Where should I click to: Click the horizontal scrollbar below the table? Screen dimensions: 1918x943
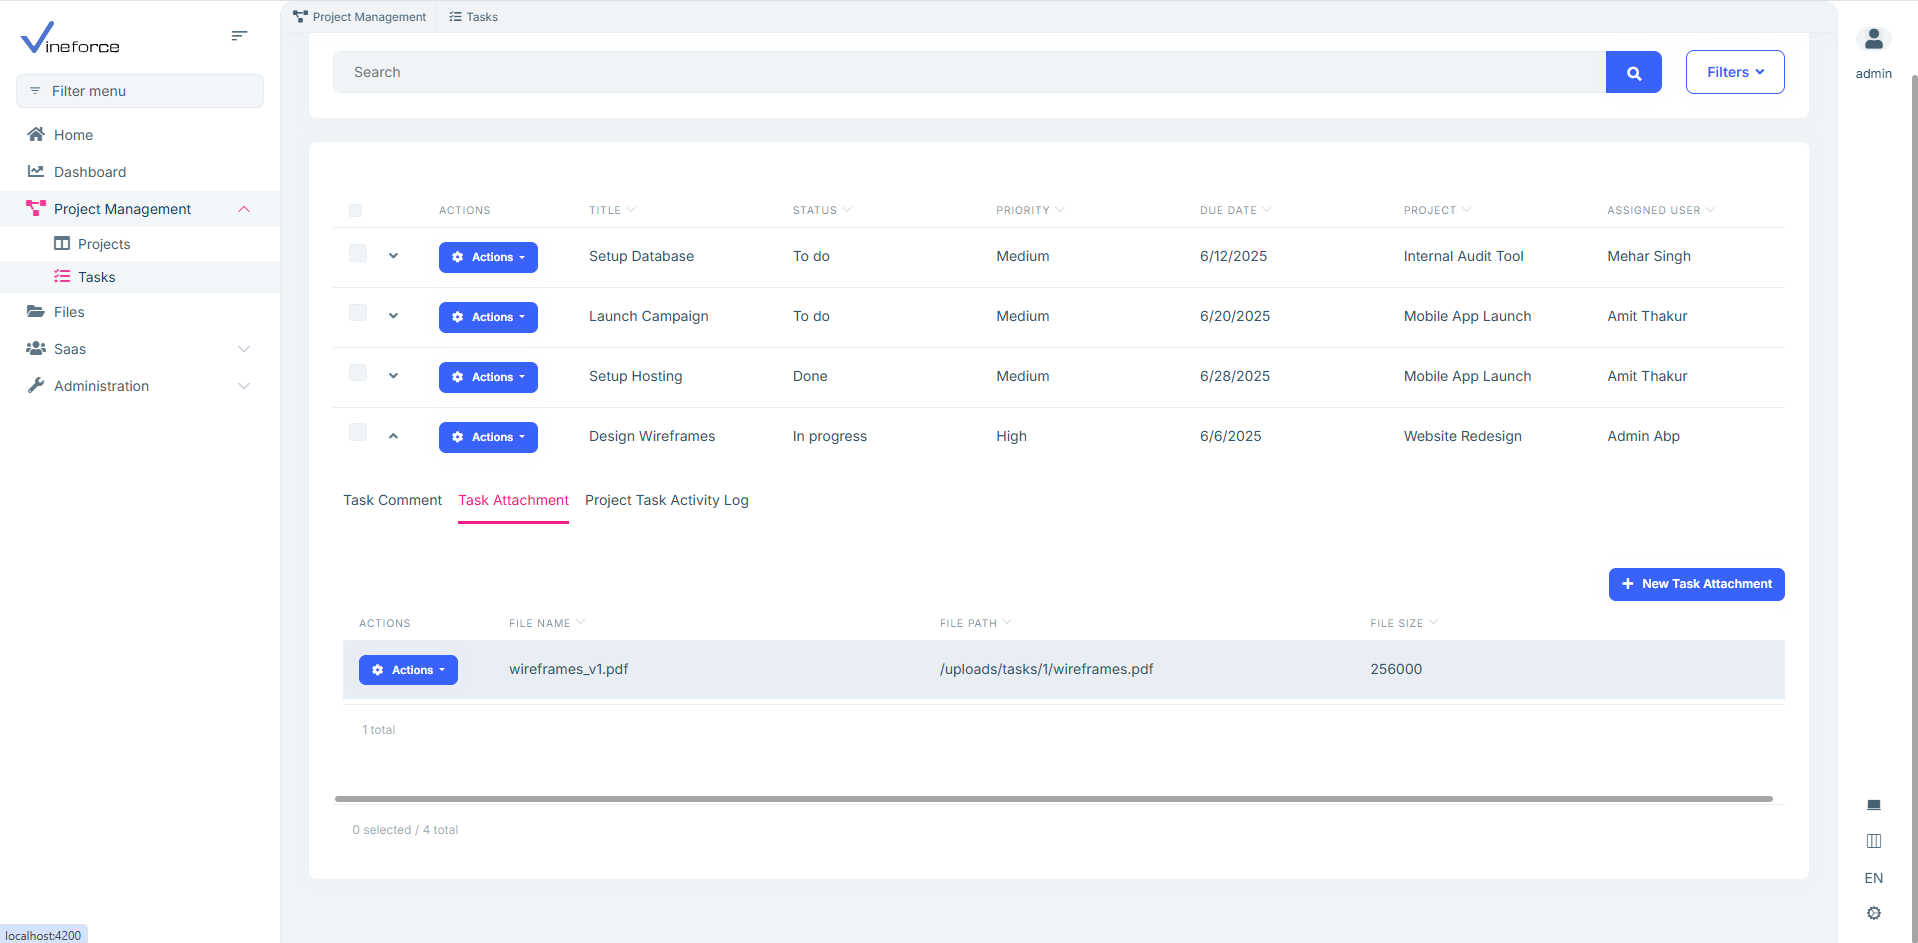pos(1053,799)
